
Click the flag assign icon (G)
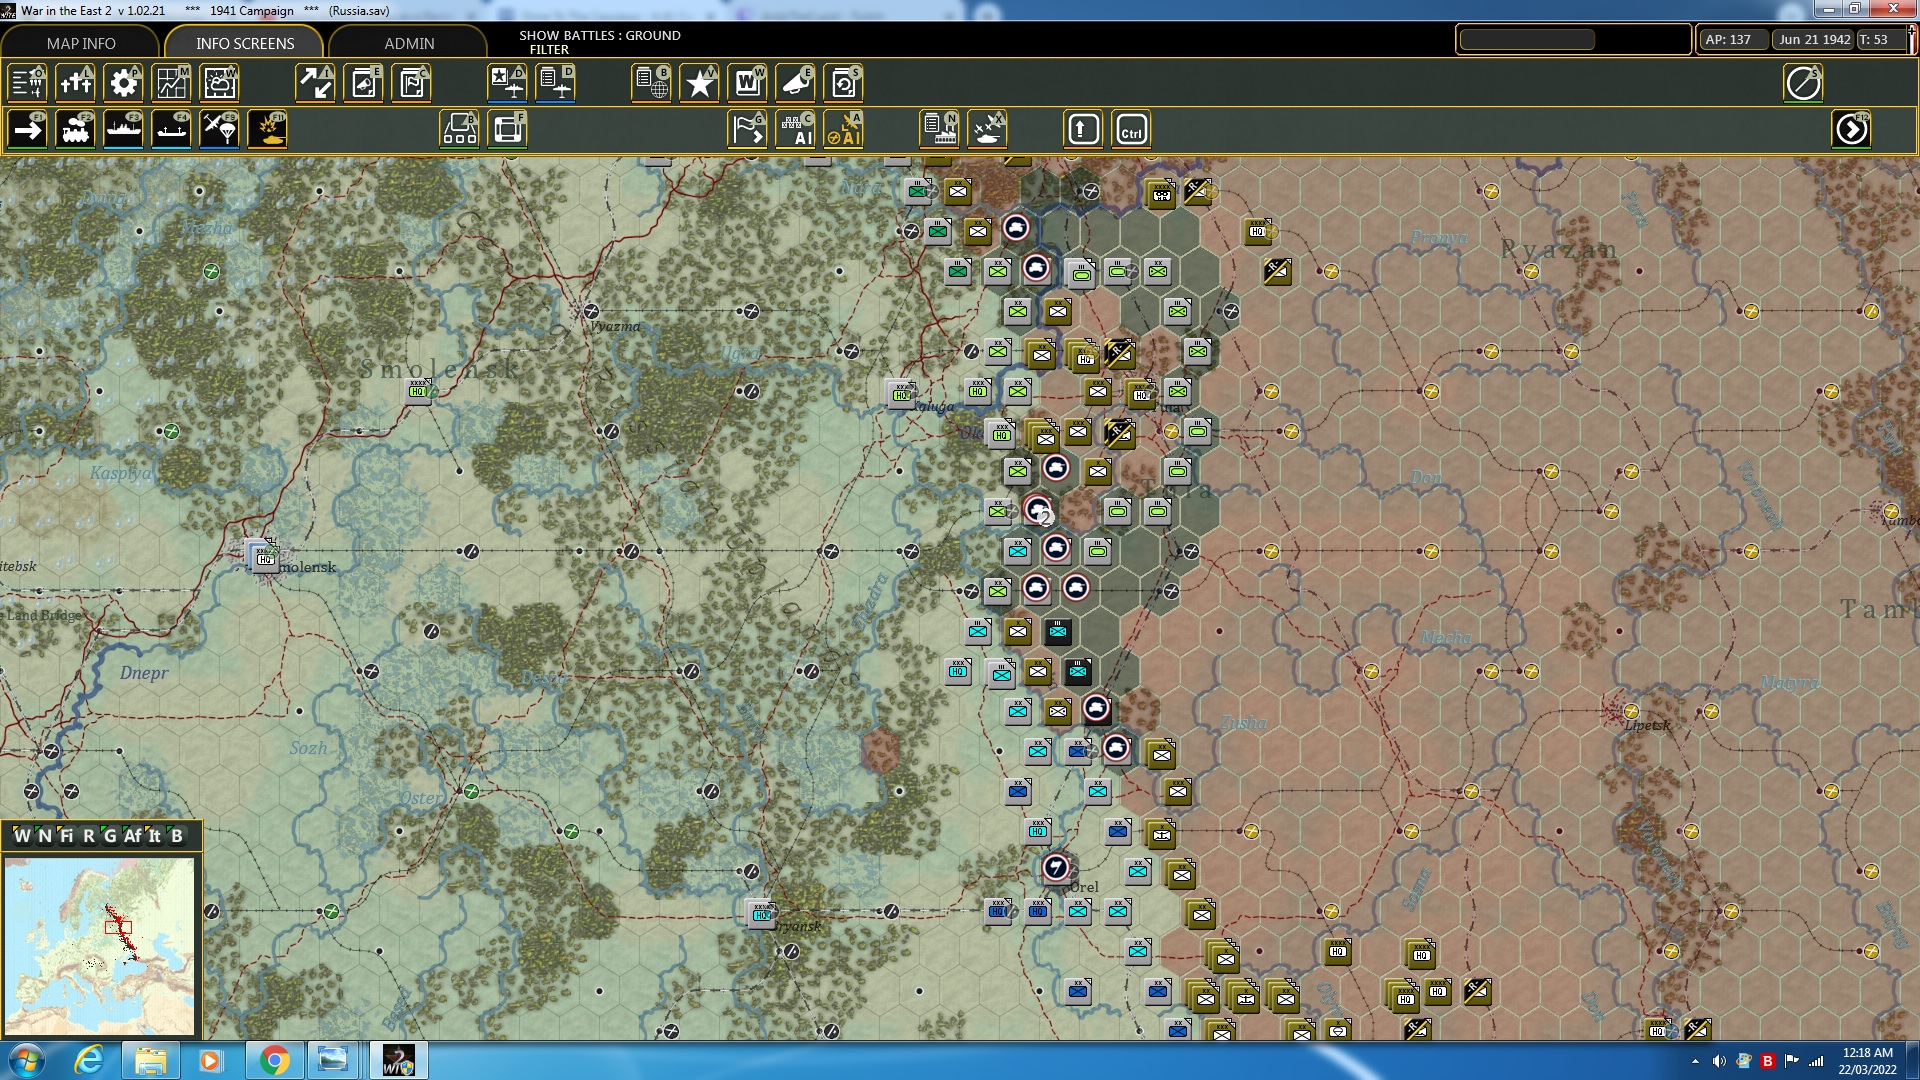coord(747,129)
